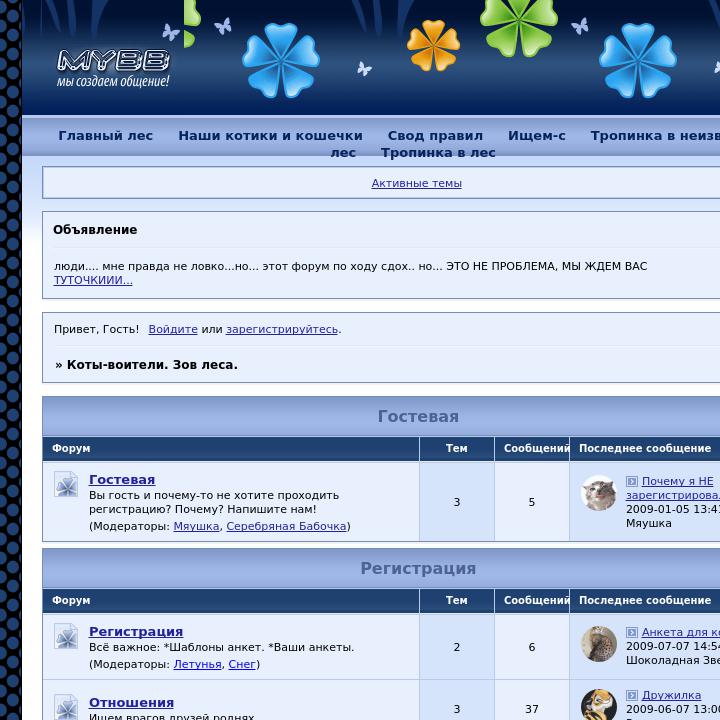Collapse the Гостевая category header
This screenshot has width=720, height=720.
click(418, 417)
